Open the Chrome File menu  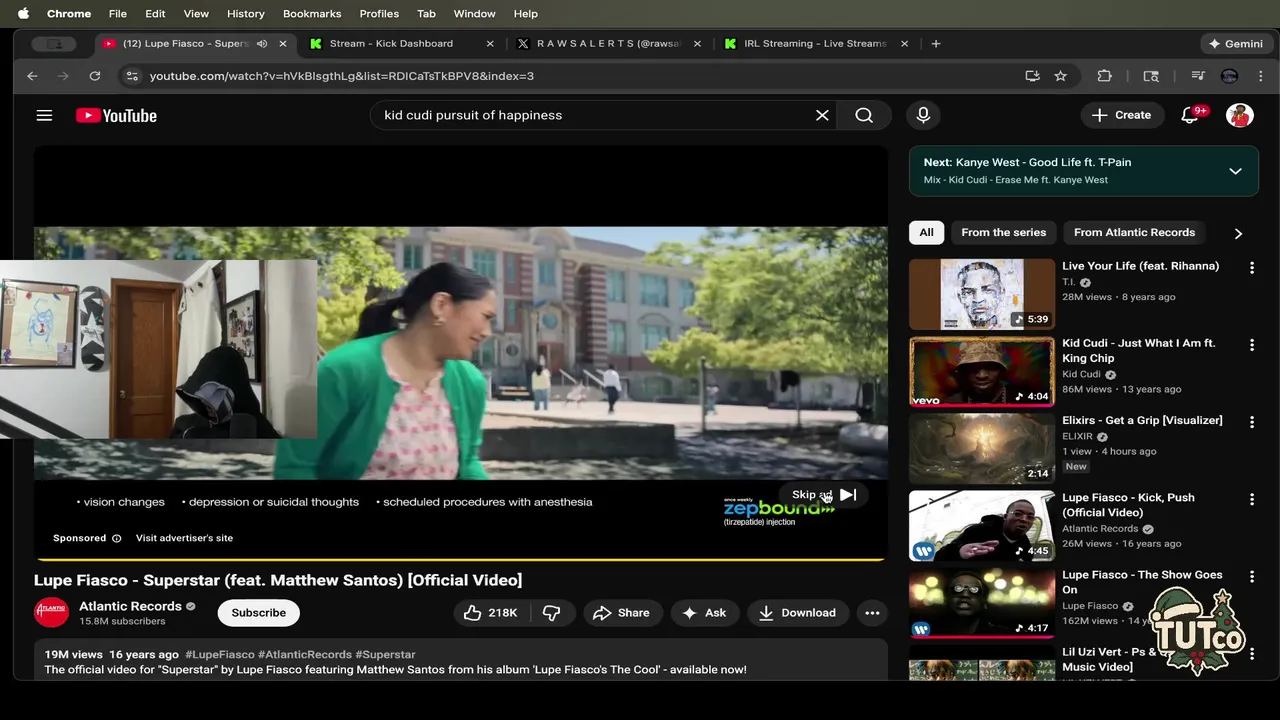click(117, 14)
